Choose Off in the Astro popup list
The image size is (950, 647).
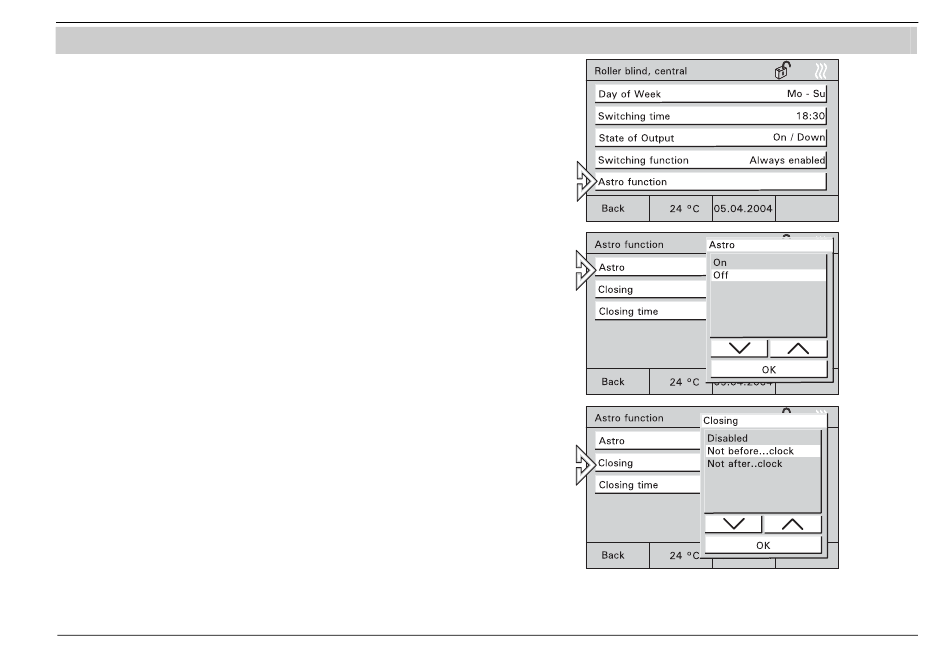coord(768,275)
